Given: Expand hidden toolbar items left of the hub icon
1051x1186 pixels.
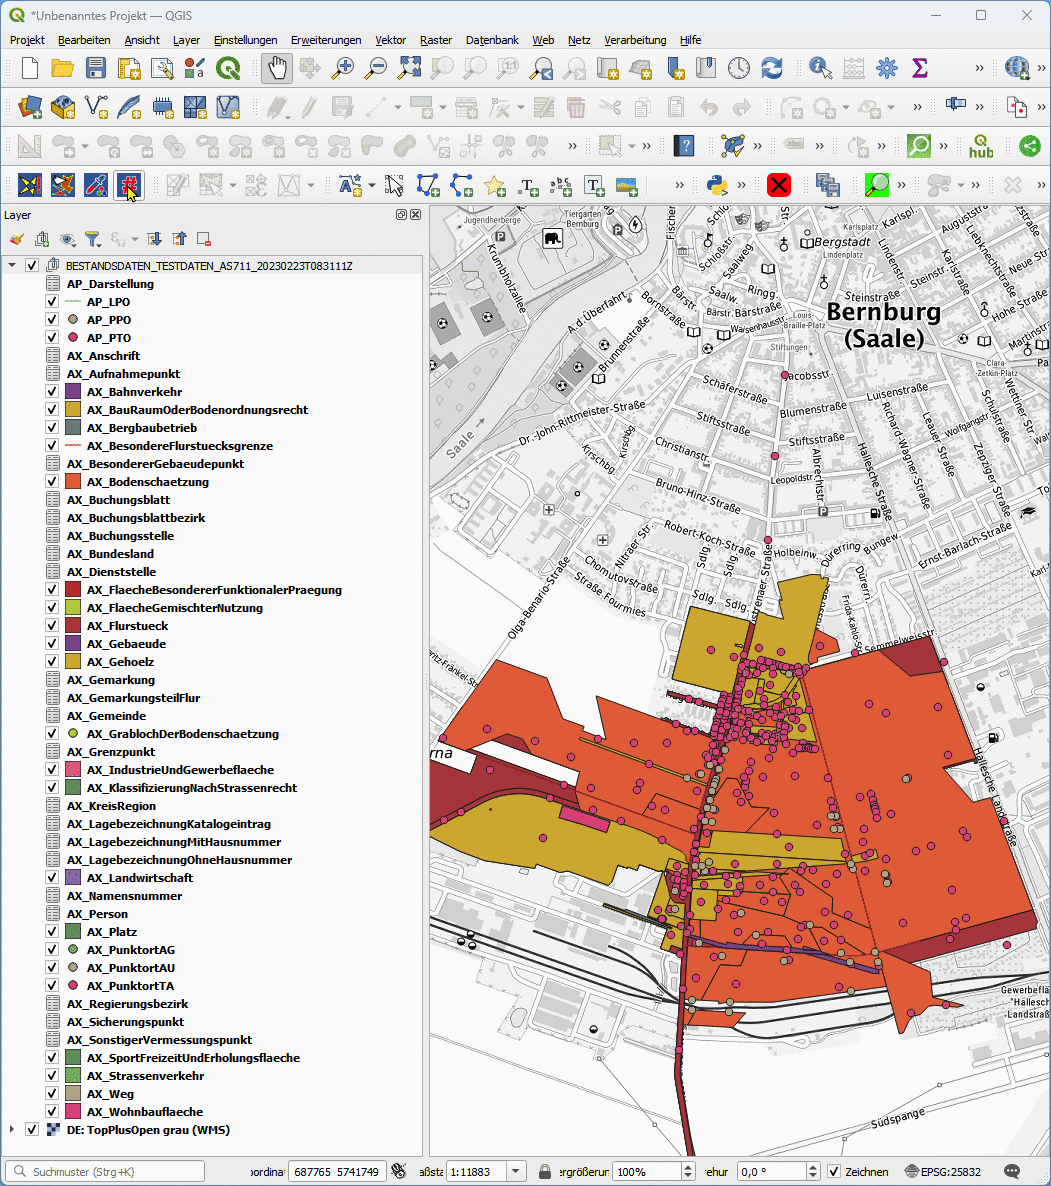Looking at the screenshot, I should pyautogui.click(x=944, y=145).
